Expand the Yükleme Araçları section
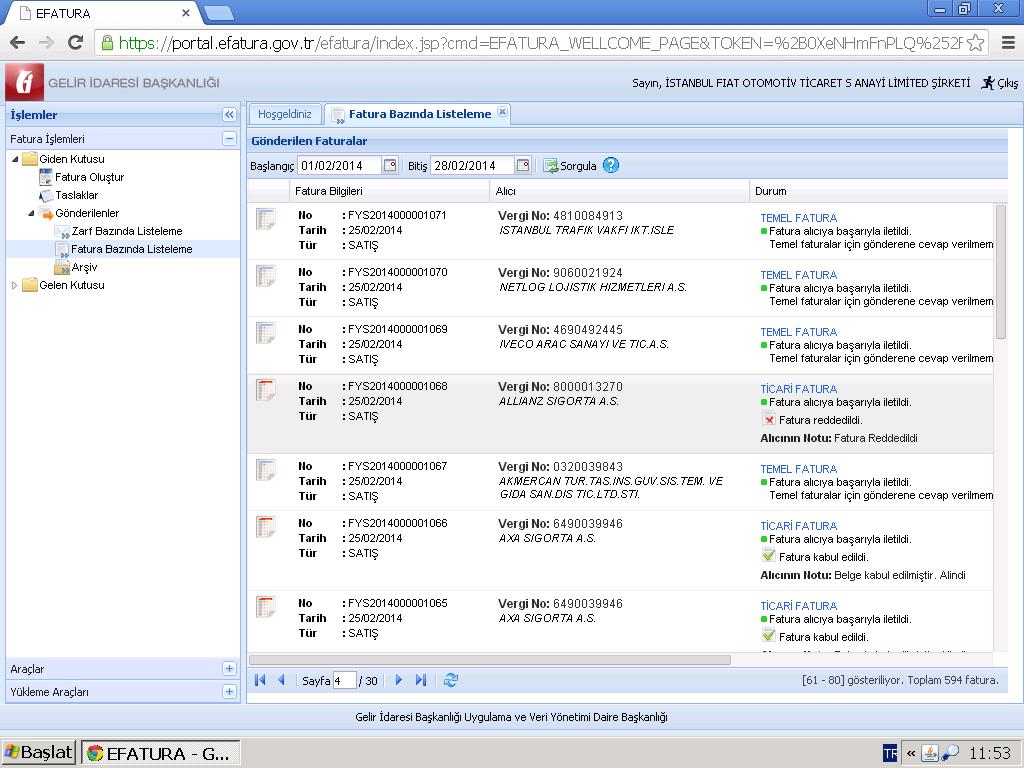Screen dimensions: 1024x768 click(x=229, y=691)
